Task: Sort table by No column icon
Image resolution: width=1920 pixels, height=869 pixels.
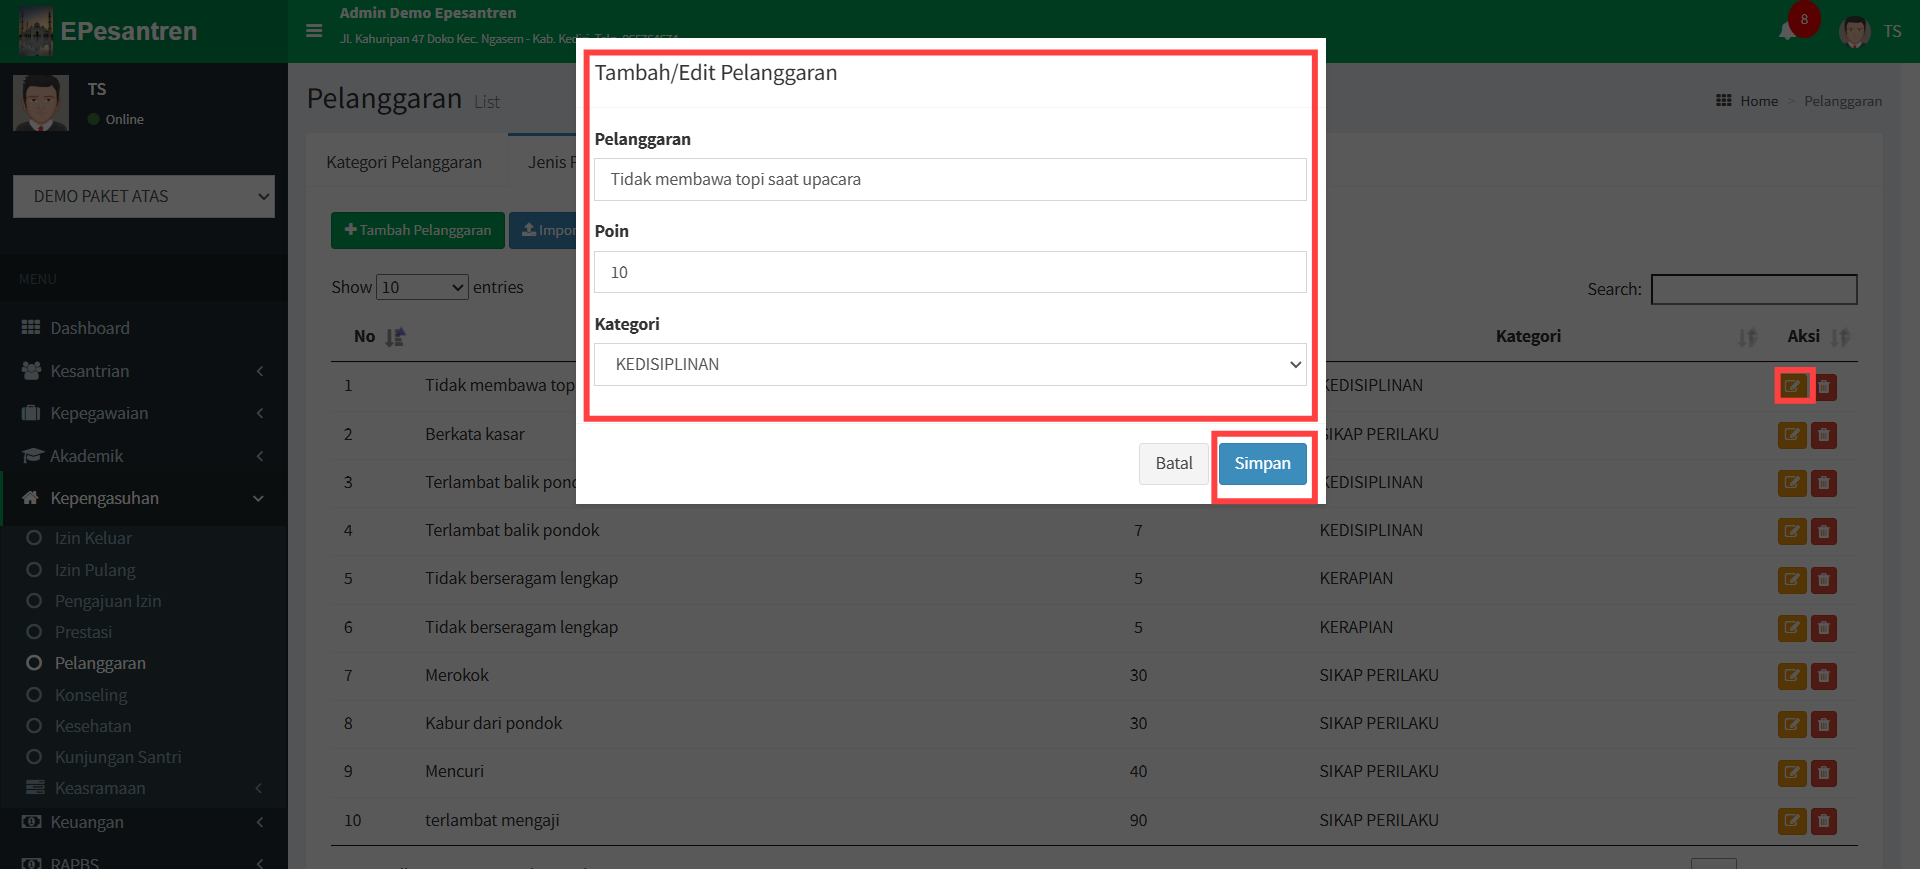Action: tap(395, 337)
